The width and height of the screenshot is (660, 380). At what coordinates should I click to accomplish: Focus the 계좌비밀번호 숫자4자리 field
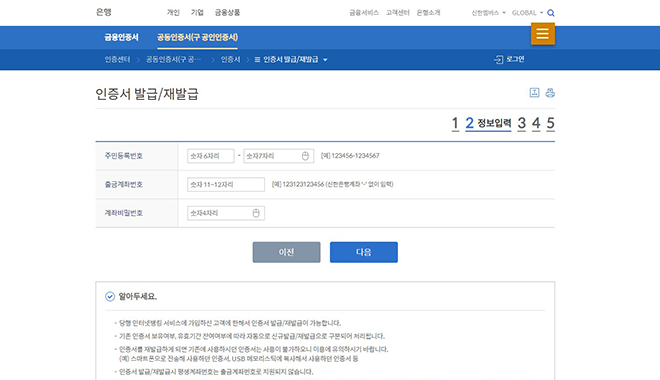click(x=226, y=213)
